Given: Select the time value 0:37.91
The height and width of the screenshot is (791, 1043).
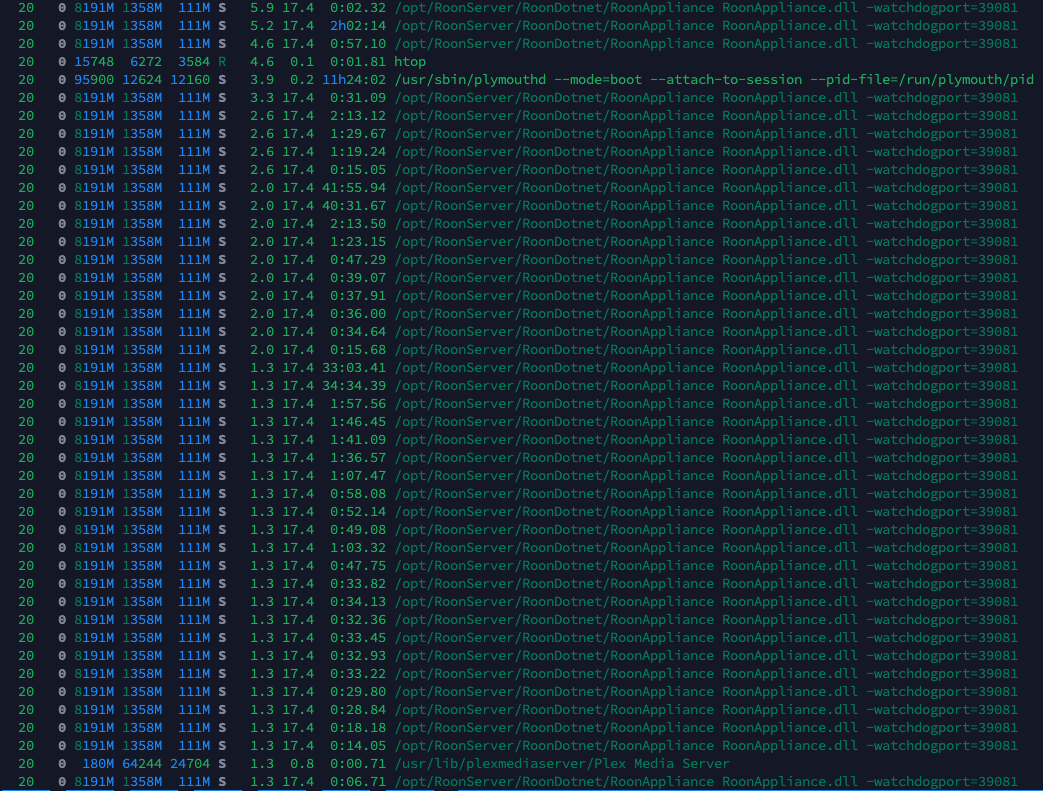Looking at the screenshot, I should point(358,295).
